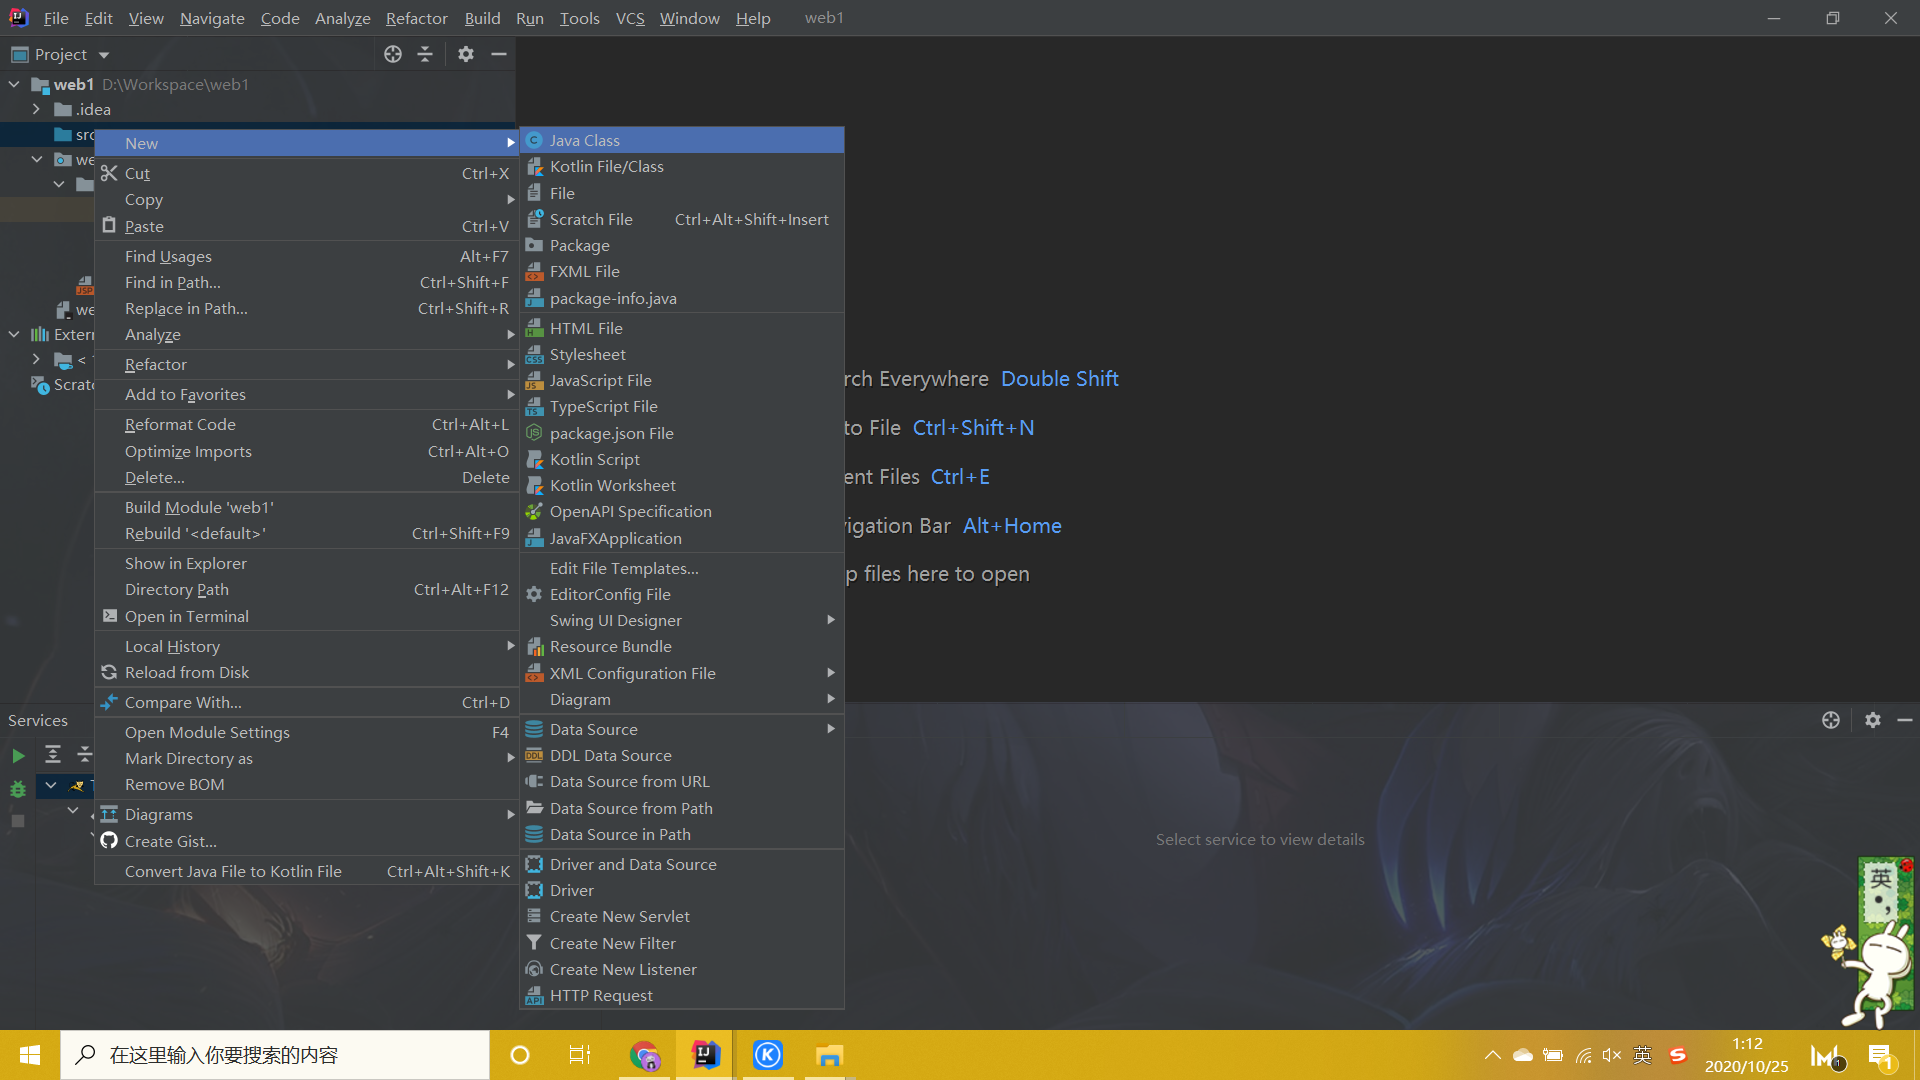Viewport: 1920px width, 1080px height.
Task: Select Java Class from the New submenu
Action: pyautogui.click(x=682, y=140)
